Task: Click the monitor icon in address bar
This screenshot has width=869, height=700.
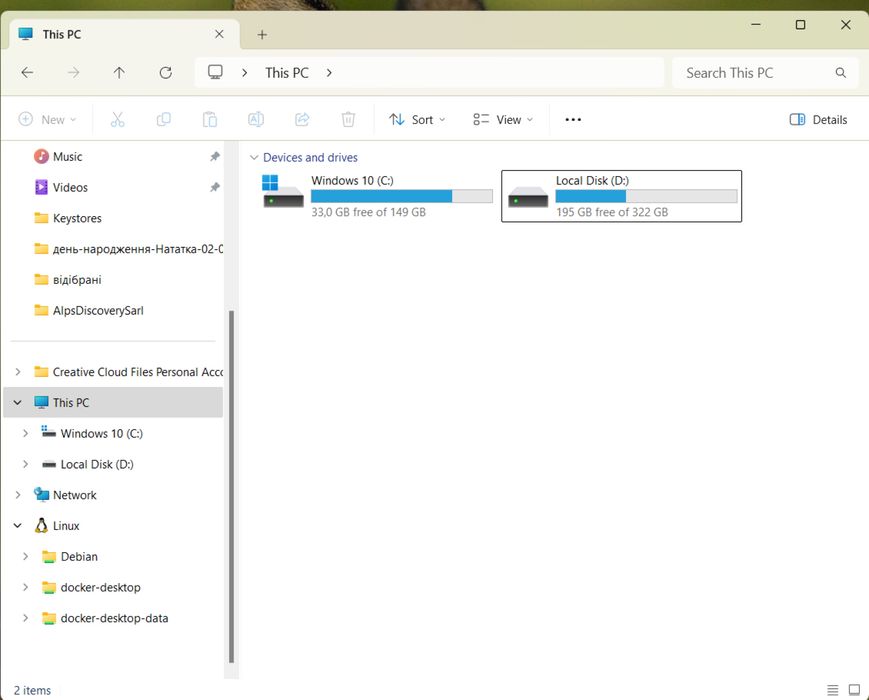Action: [215, 73]
